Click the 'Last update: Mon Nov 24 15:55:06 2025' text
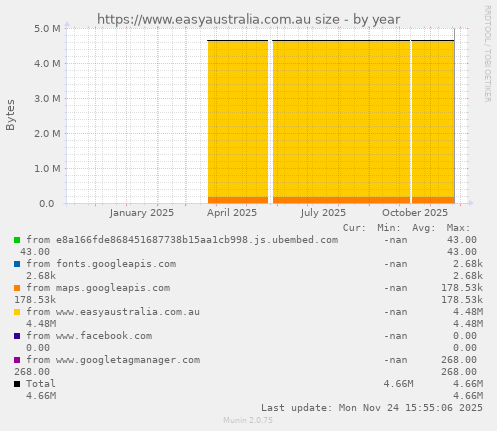Viewport: 497px width, 431px height. click(372, 408)
